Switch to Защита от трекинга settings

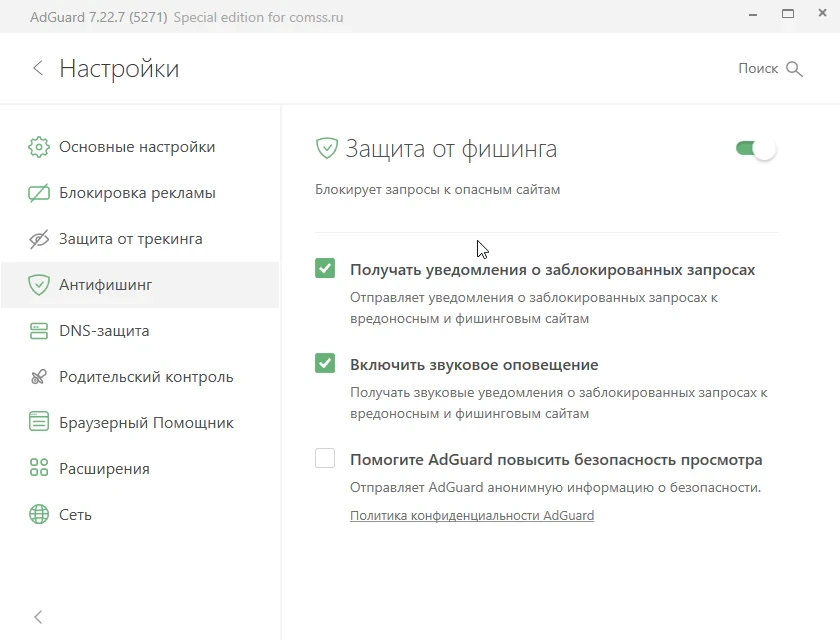point(140,239)
